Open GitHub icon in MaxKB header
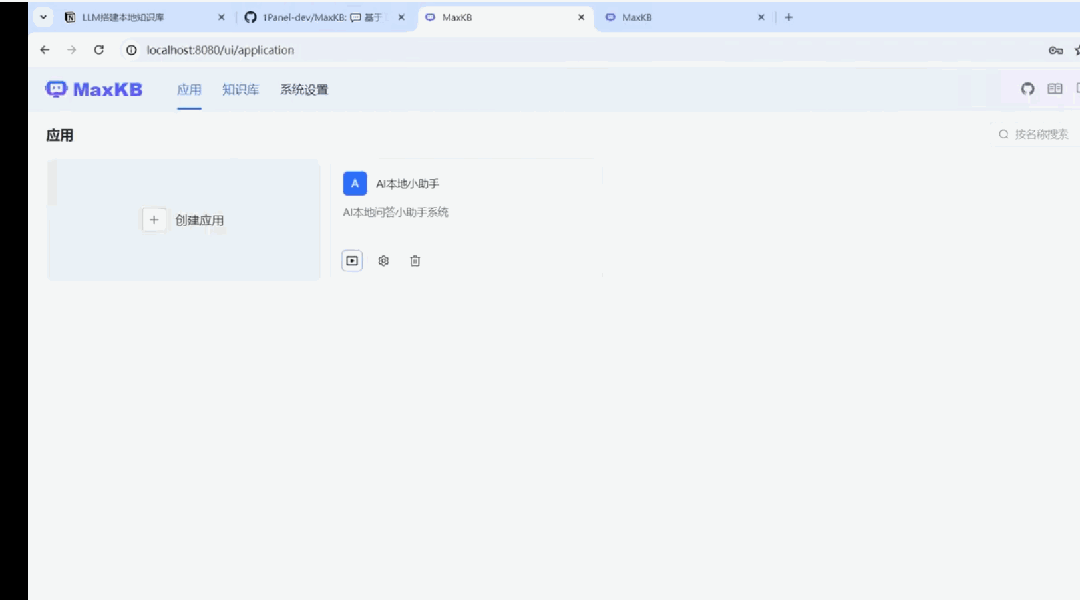This screenshot has height=600, width=1080. [1028, 89]
